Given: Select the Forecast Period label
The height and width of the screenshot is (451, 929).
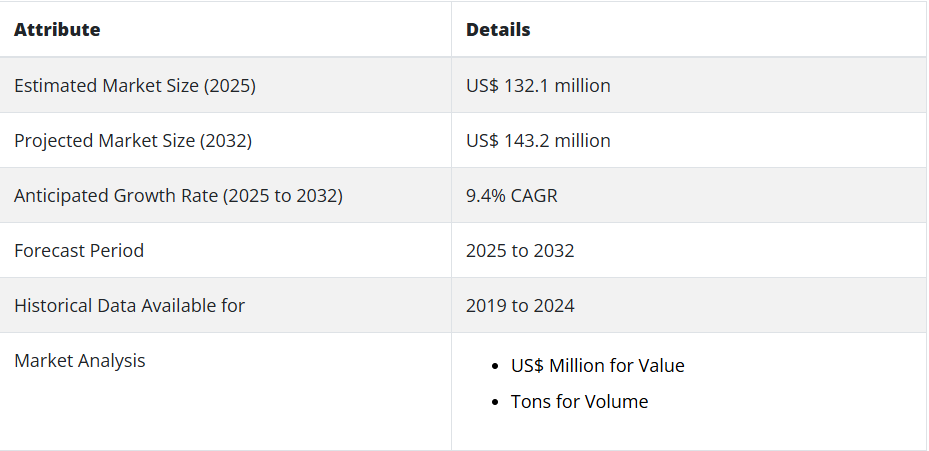Looking at the screenshot, I should pos(79,251).
